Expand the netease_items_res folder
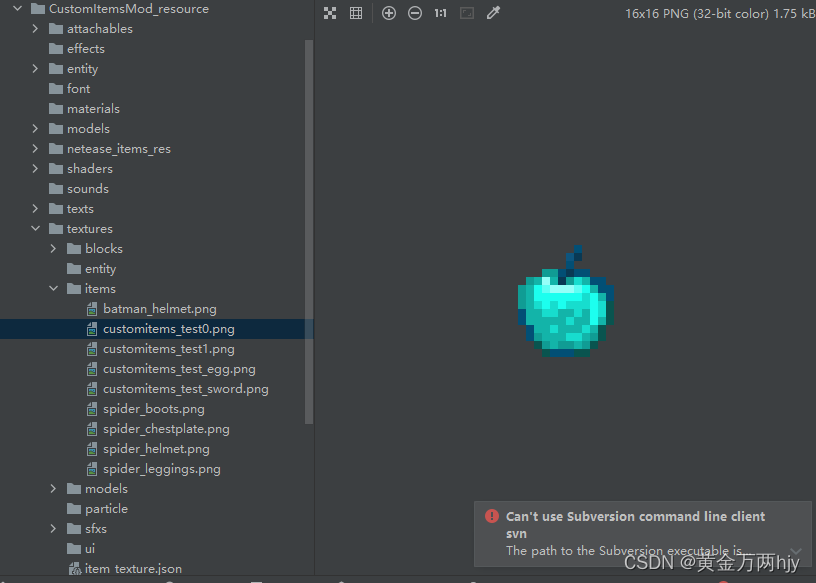The height and width of the screenshot is (583, 816). coord(35,149)
